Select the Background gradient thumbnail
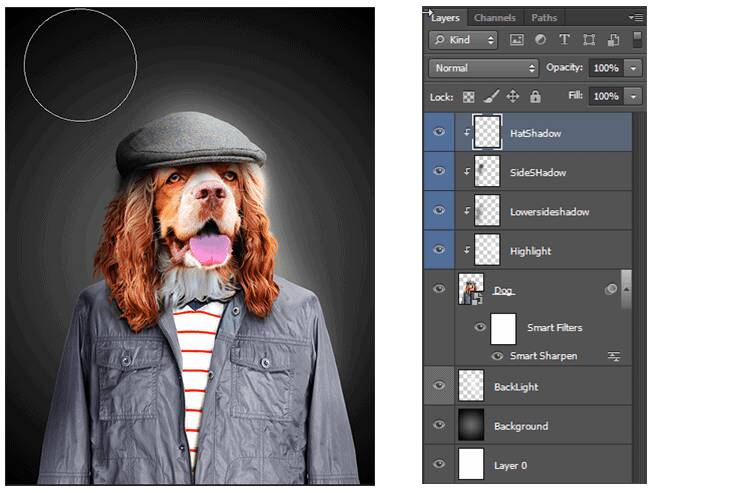Viewport: 740px width, 493px height. pos(471,425)
